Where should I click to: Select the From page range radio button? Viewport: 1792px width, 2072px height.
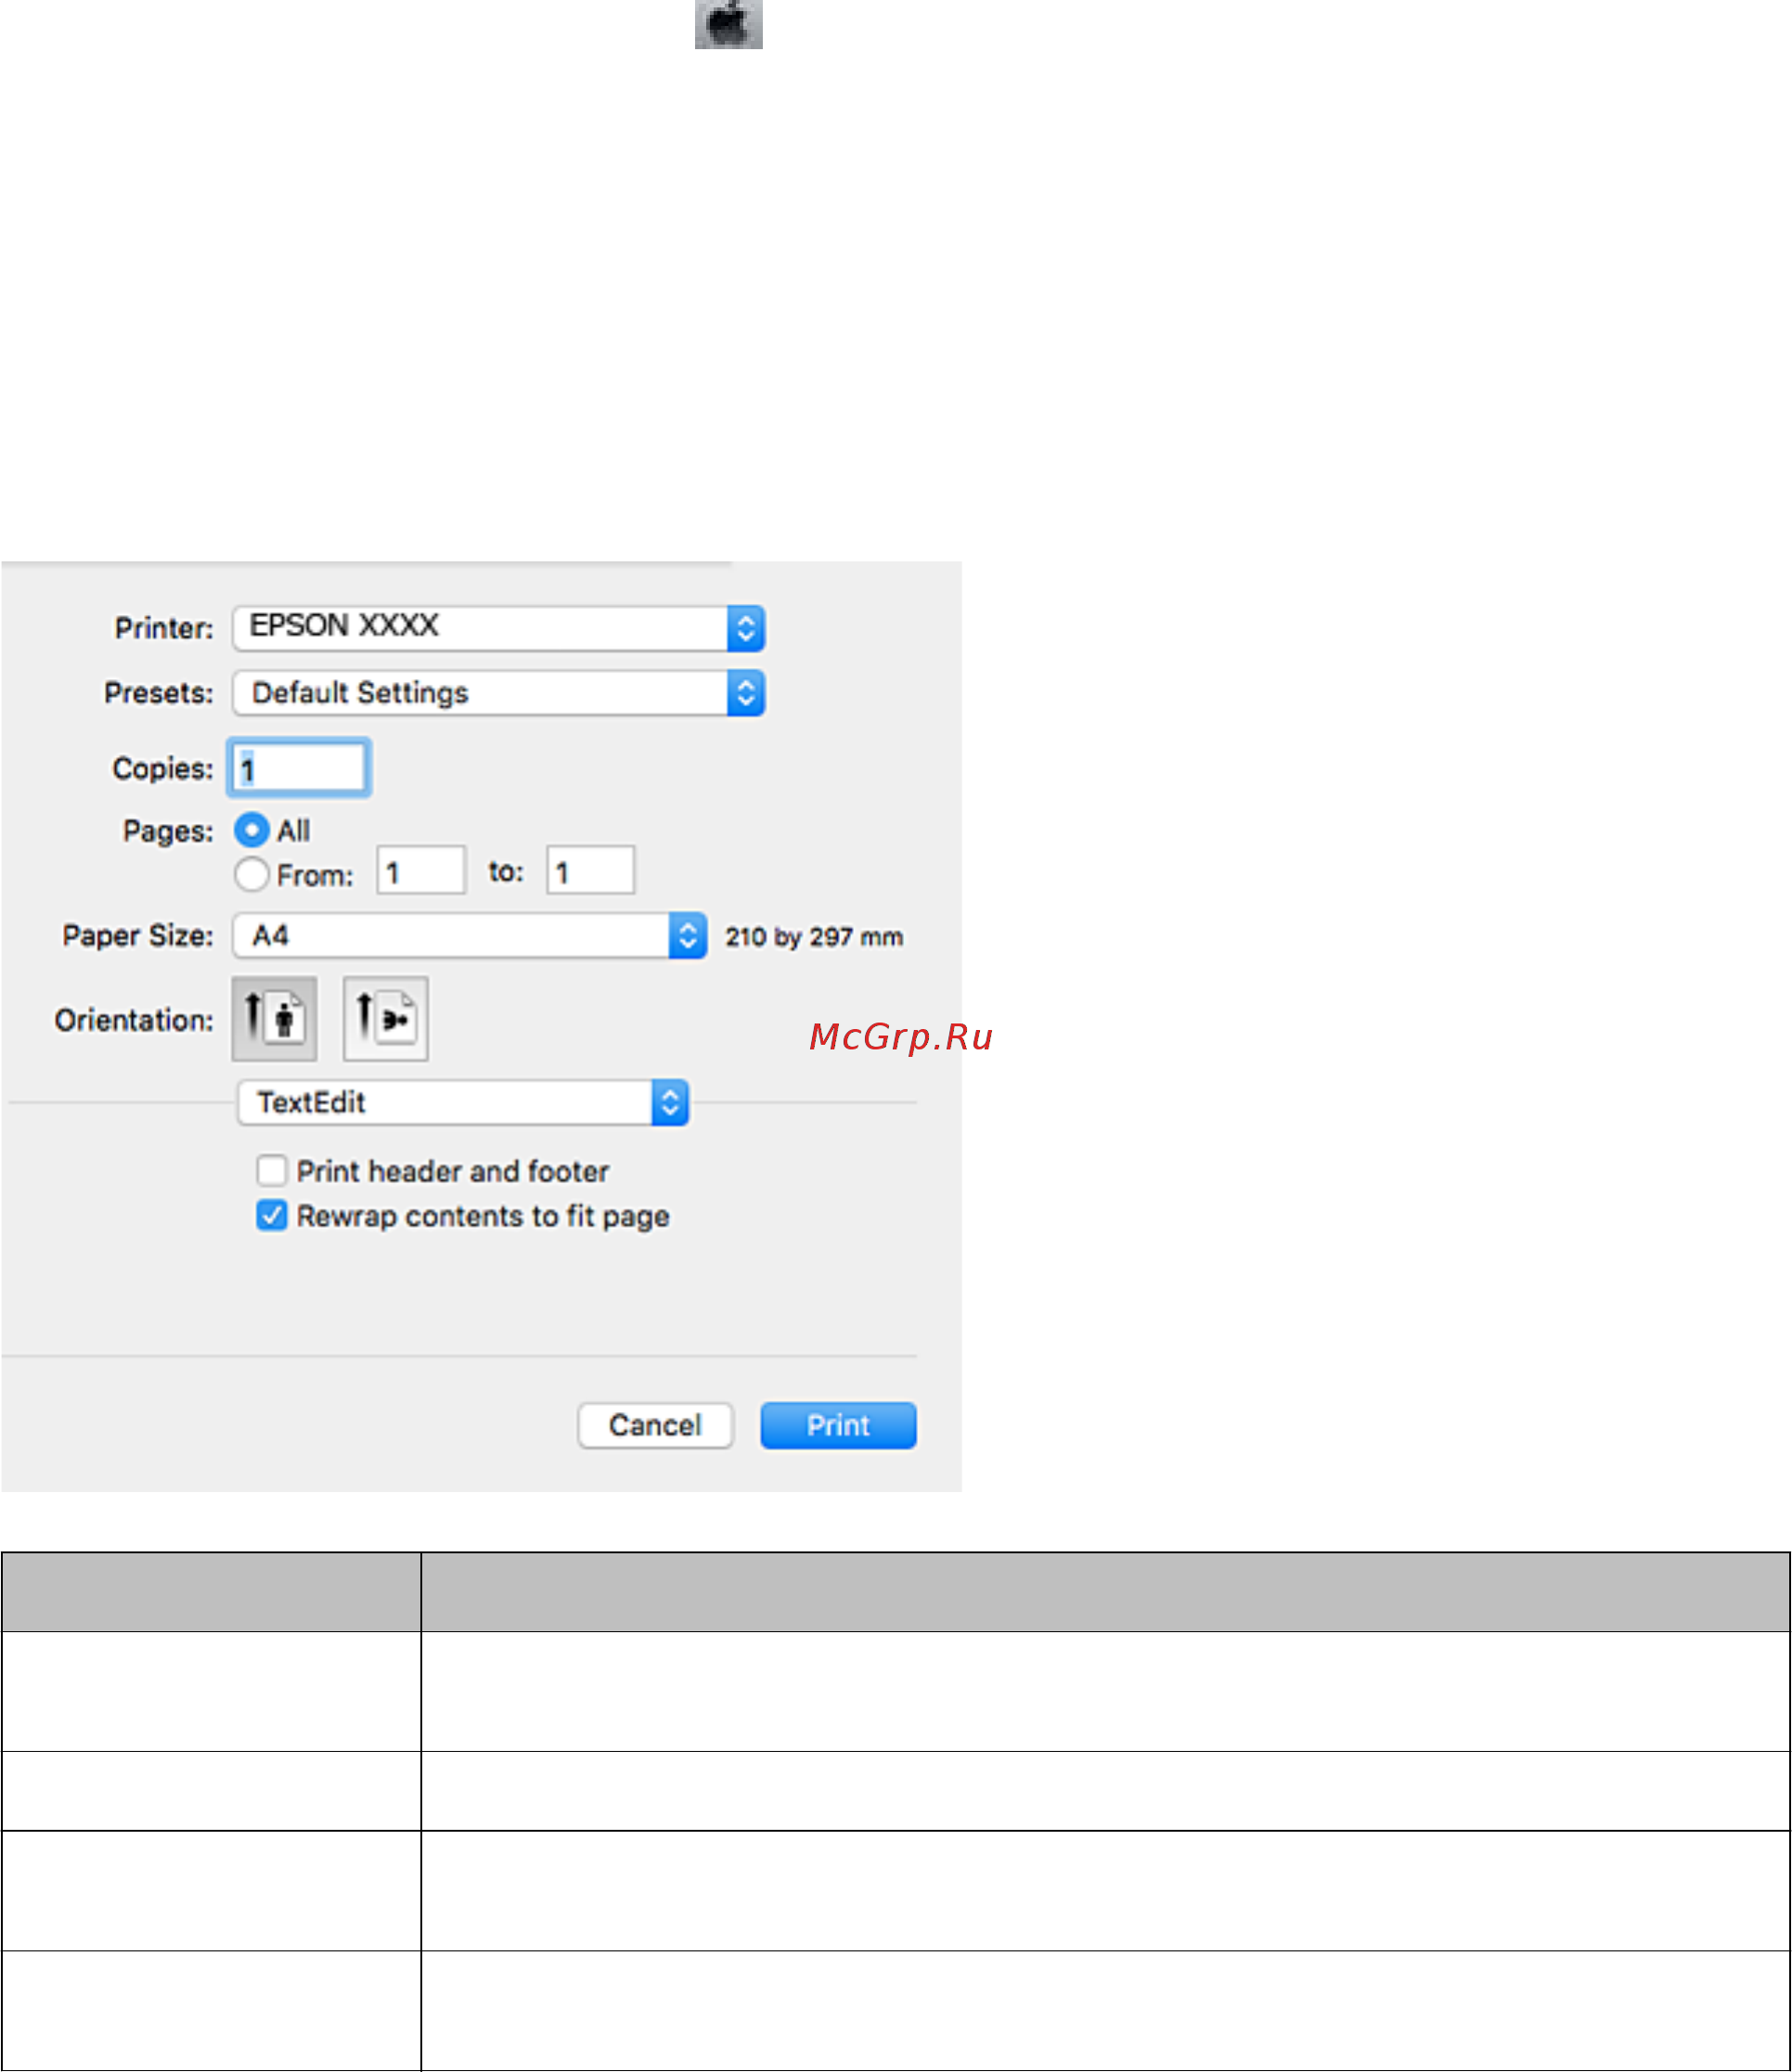coord(251,874)
